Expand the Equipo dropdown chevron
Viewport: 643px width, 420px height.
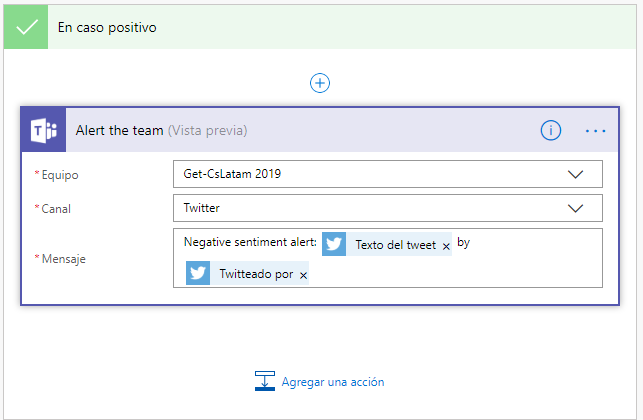[575, 174]
